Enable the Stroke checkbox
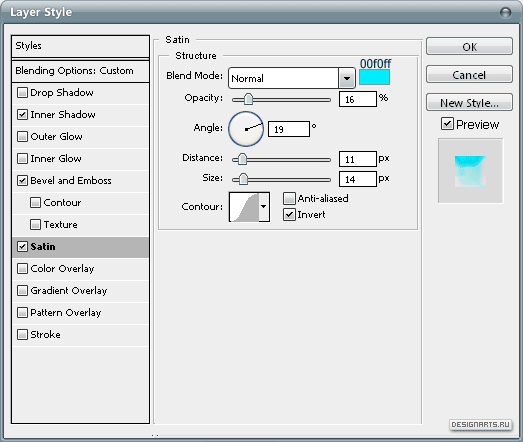Screen dimensions: 523x442 pyautogui.click(x=22, y=335)
